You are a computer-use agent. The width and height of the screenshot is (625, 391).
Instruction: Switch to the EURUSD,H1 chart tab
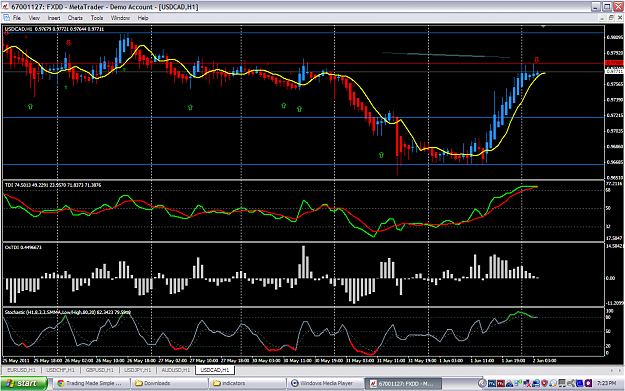(22, 370)
